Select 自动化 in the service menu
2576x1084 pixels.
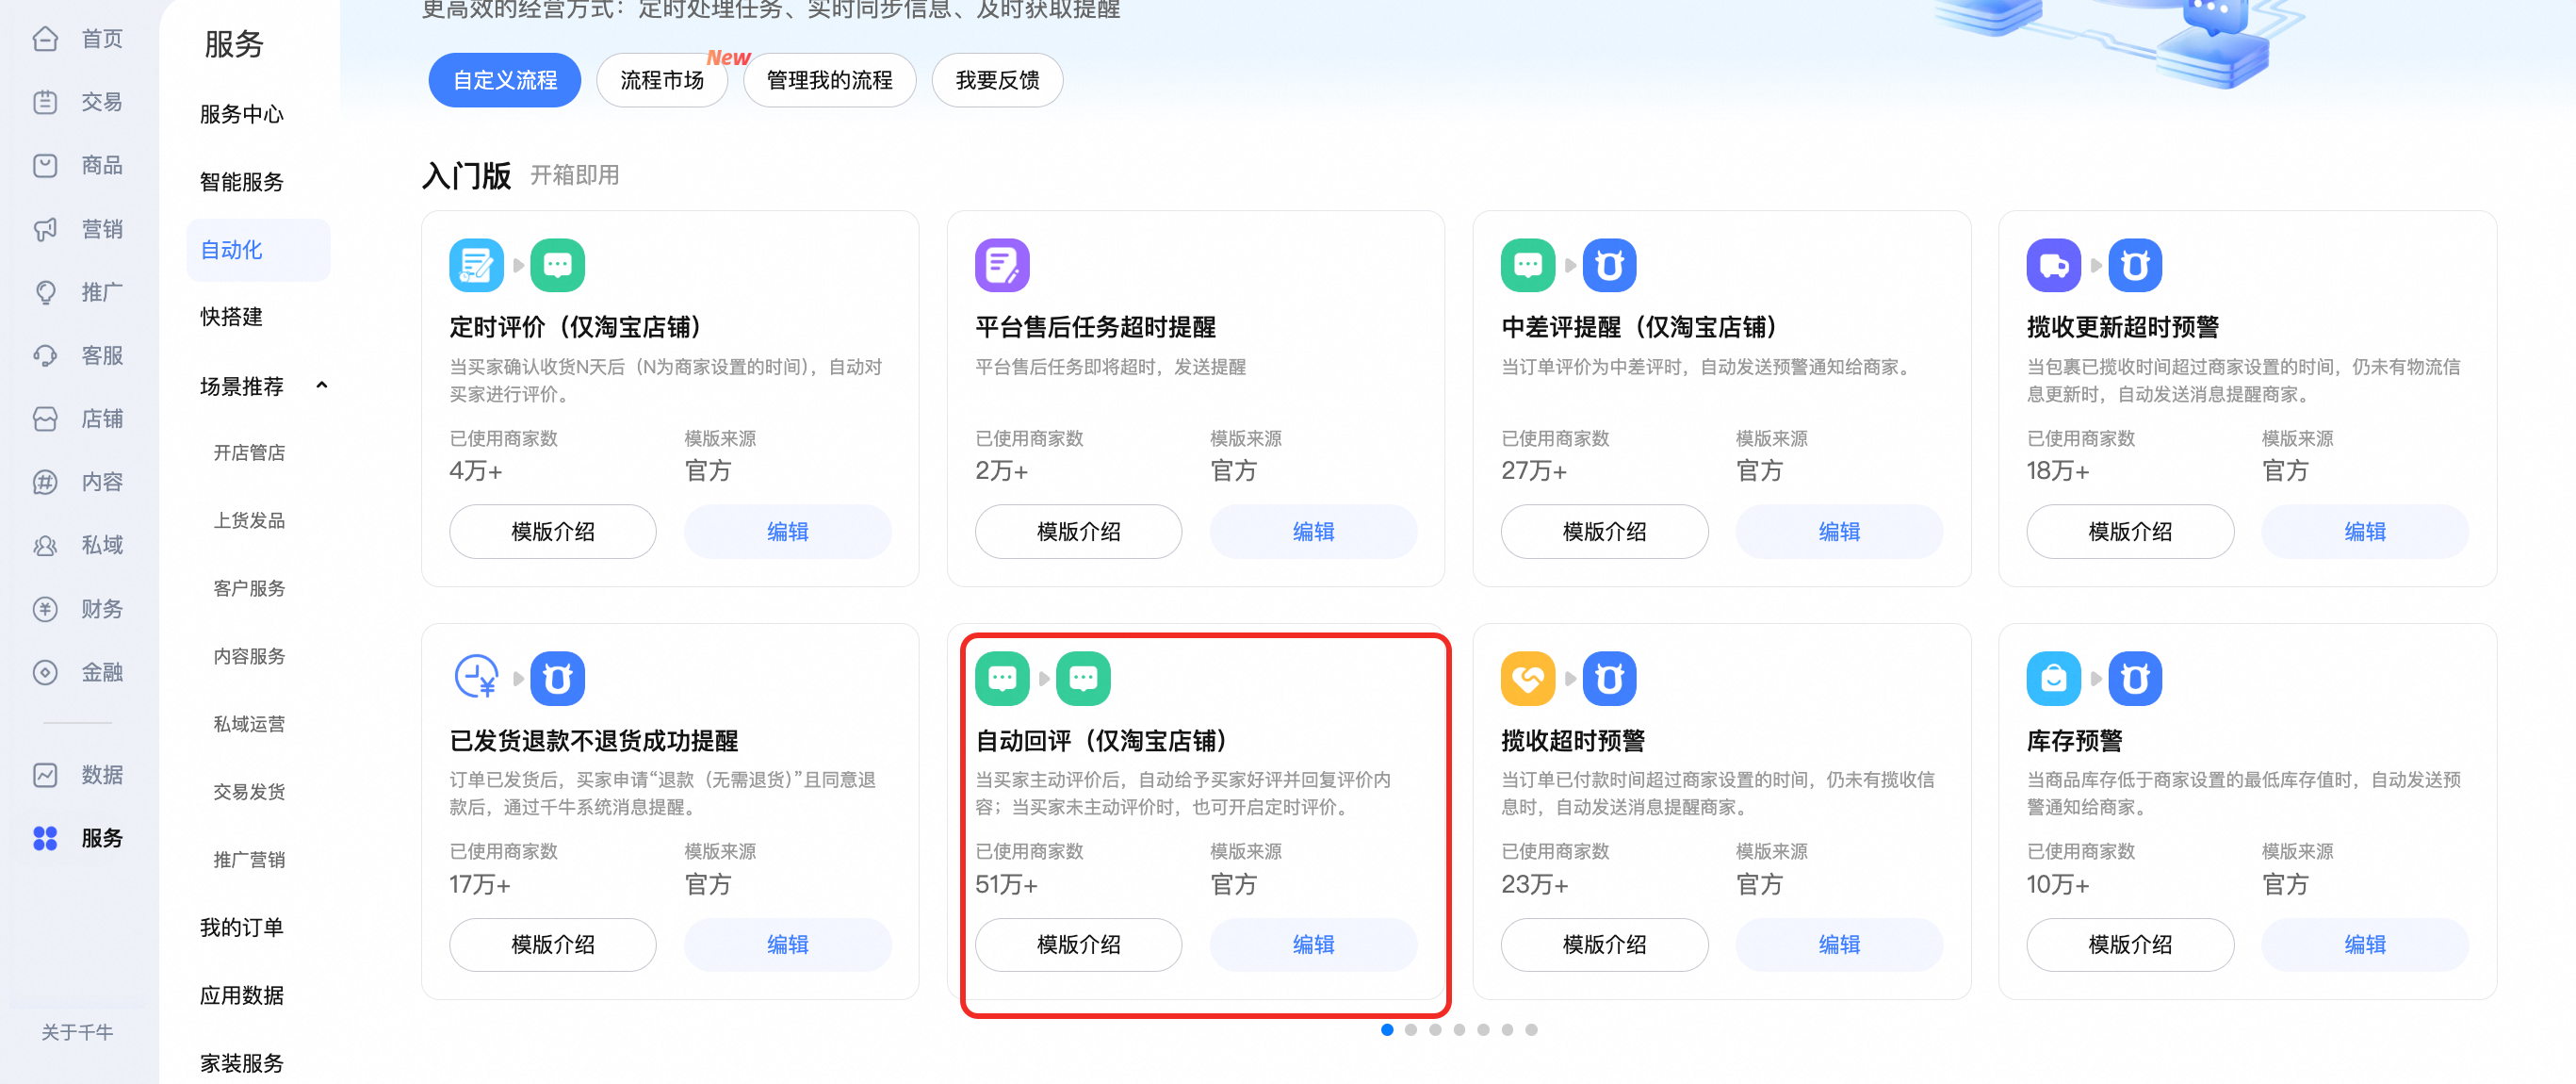point(258,250)
